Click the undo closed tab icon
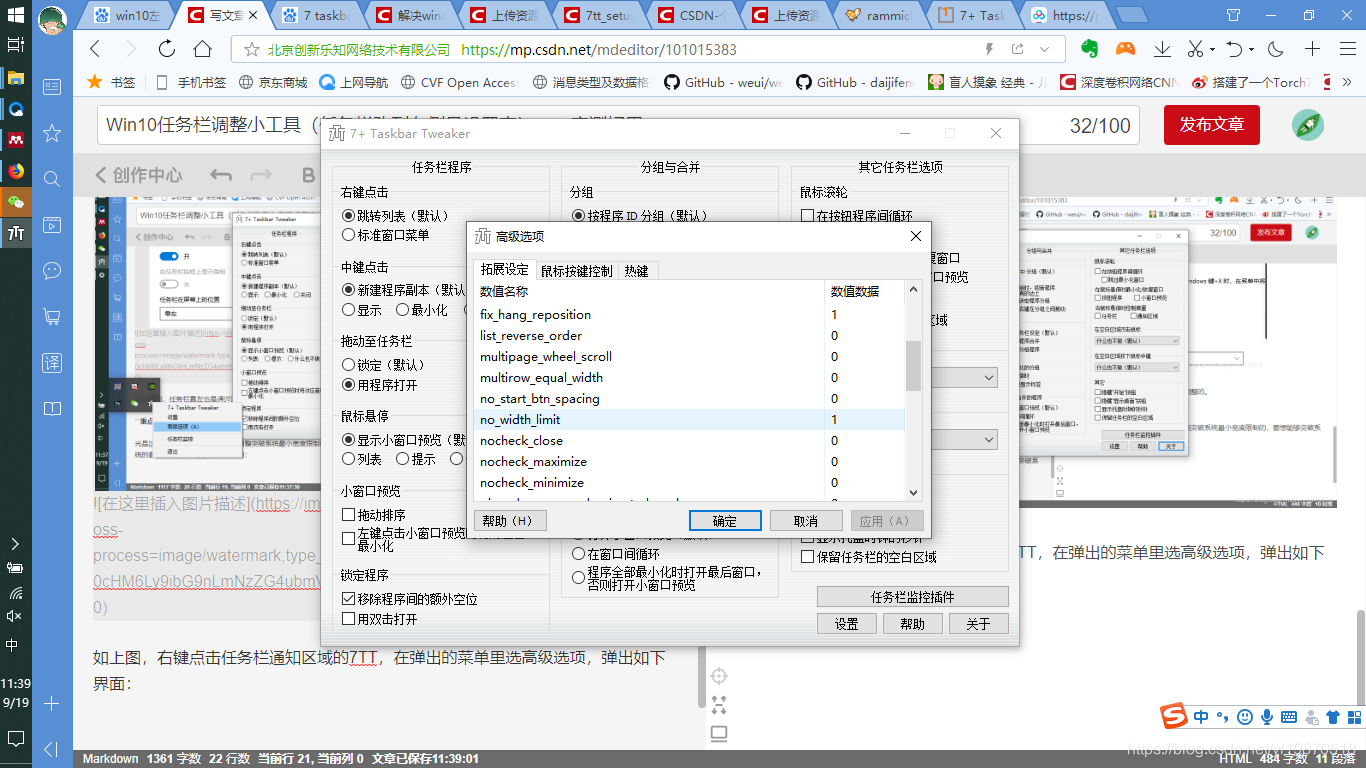The width and height of the screenshot is (1366, 768). point(1235,49)
